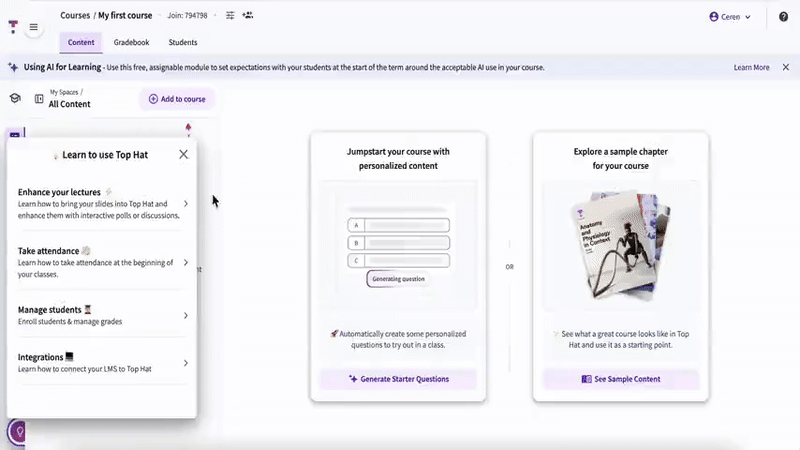Click the sparkle icon beside Using AI for Learning
The width and height of the screenshot is (800, 450).
[x=13, y=67]
